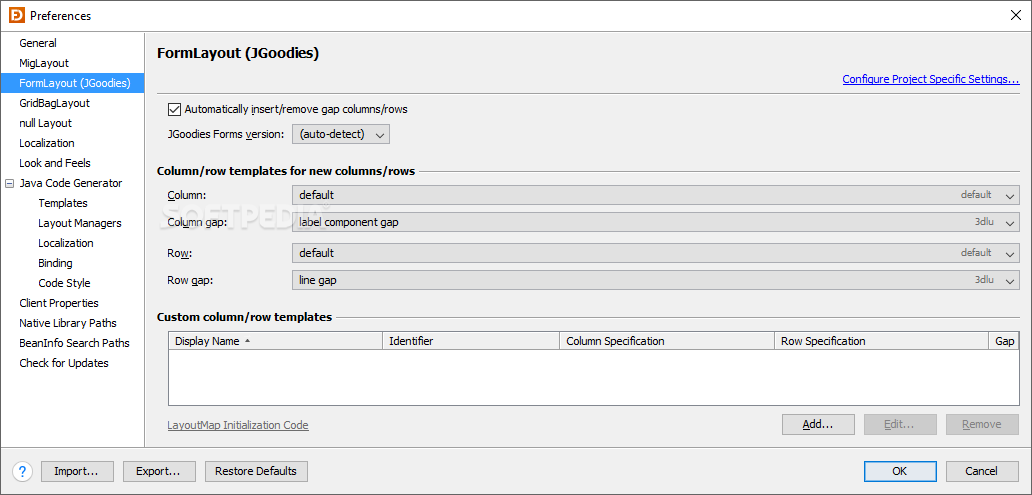Open the Row template dropdown
The image size is (1032, 495).
[656, 253]
